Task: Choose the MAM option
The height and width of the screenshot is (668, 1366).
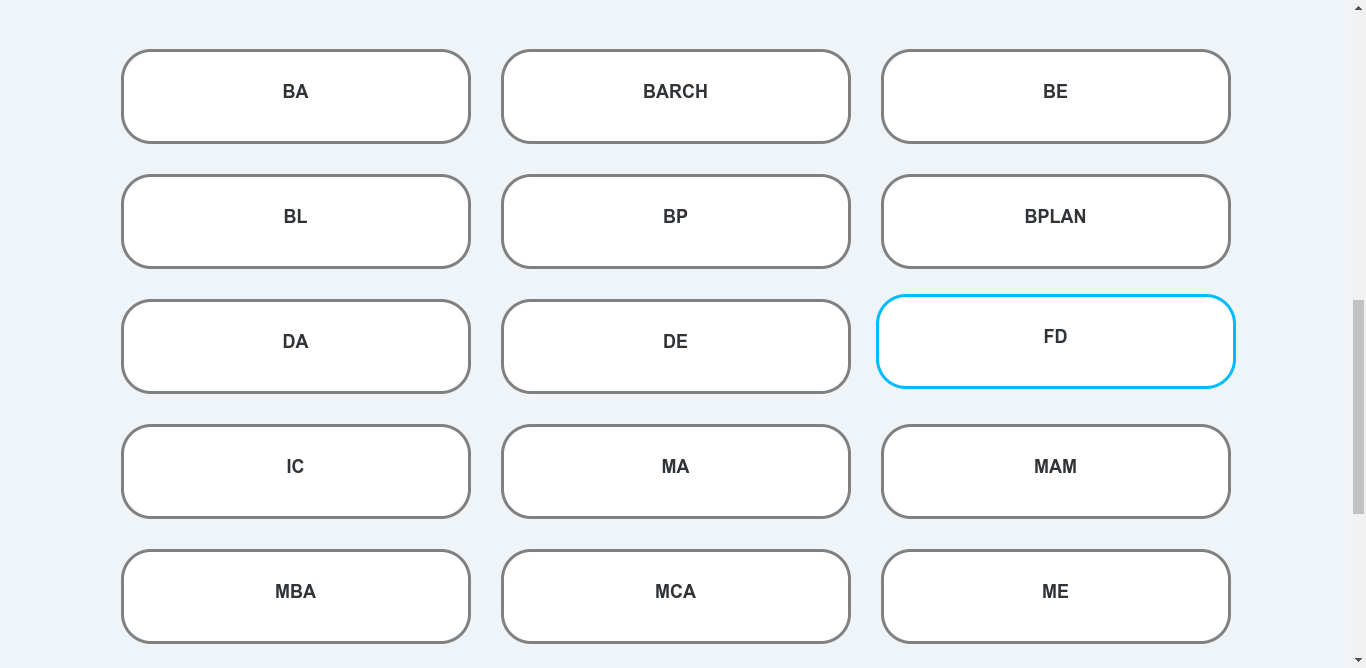Action: tap(1056, 471)
